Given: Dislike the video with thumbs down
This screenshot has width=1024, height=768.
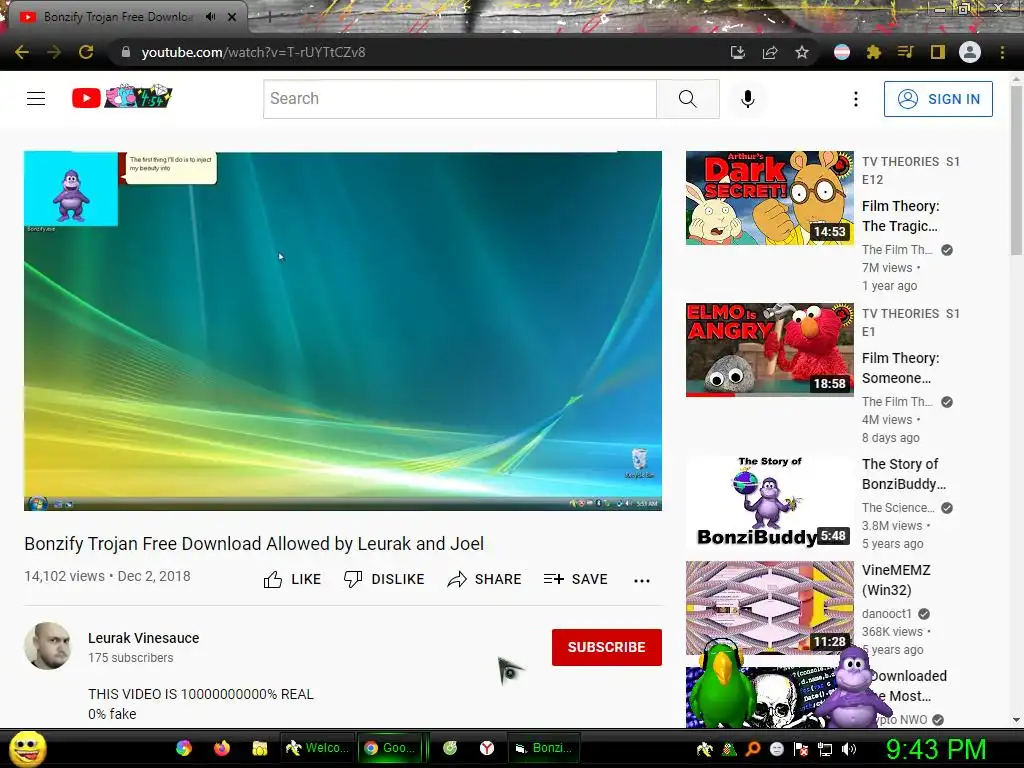Looking at the screenshot, I should 384,579.
